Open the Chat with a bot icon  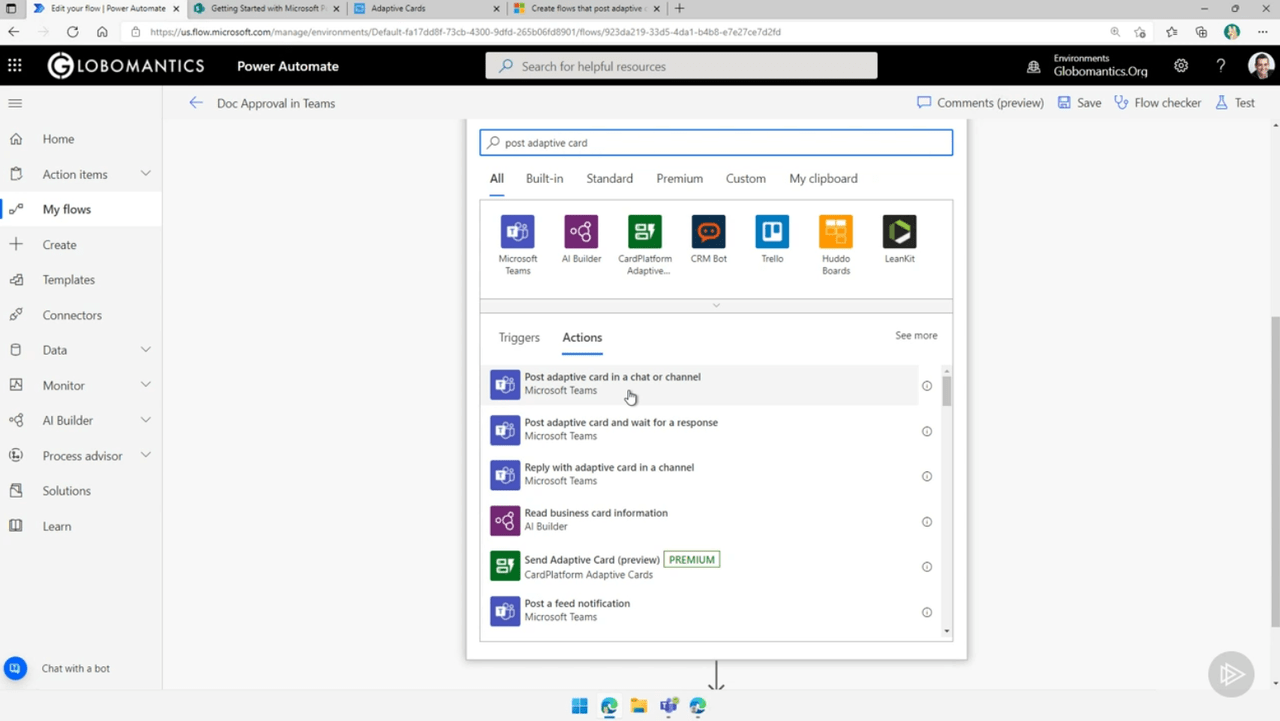tap(15, 669)
